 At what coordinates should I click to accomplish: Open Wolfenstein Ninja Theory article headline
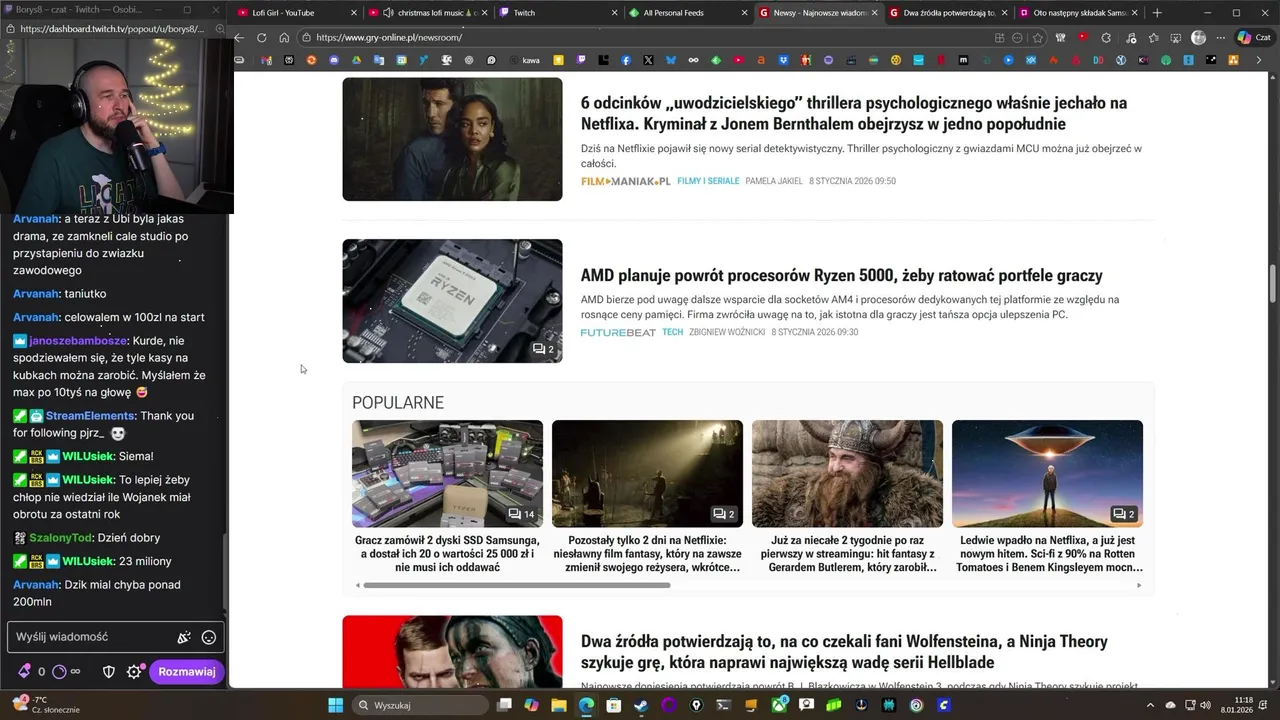point(844,651)
